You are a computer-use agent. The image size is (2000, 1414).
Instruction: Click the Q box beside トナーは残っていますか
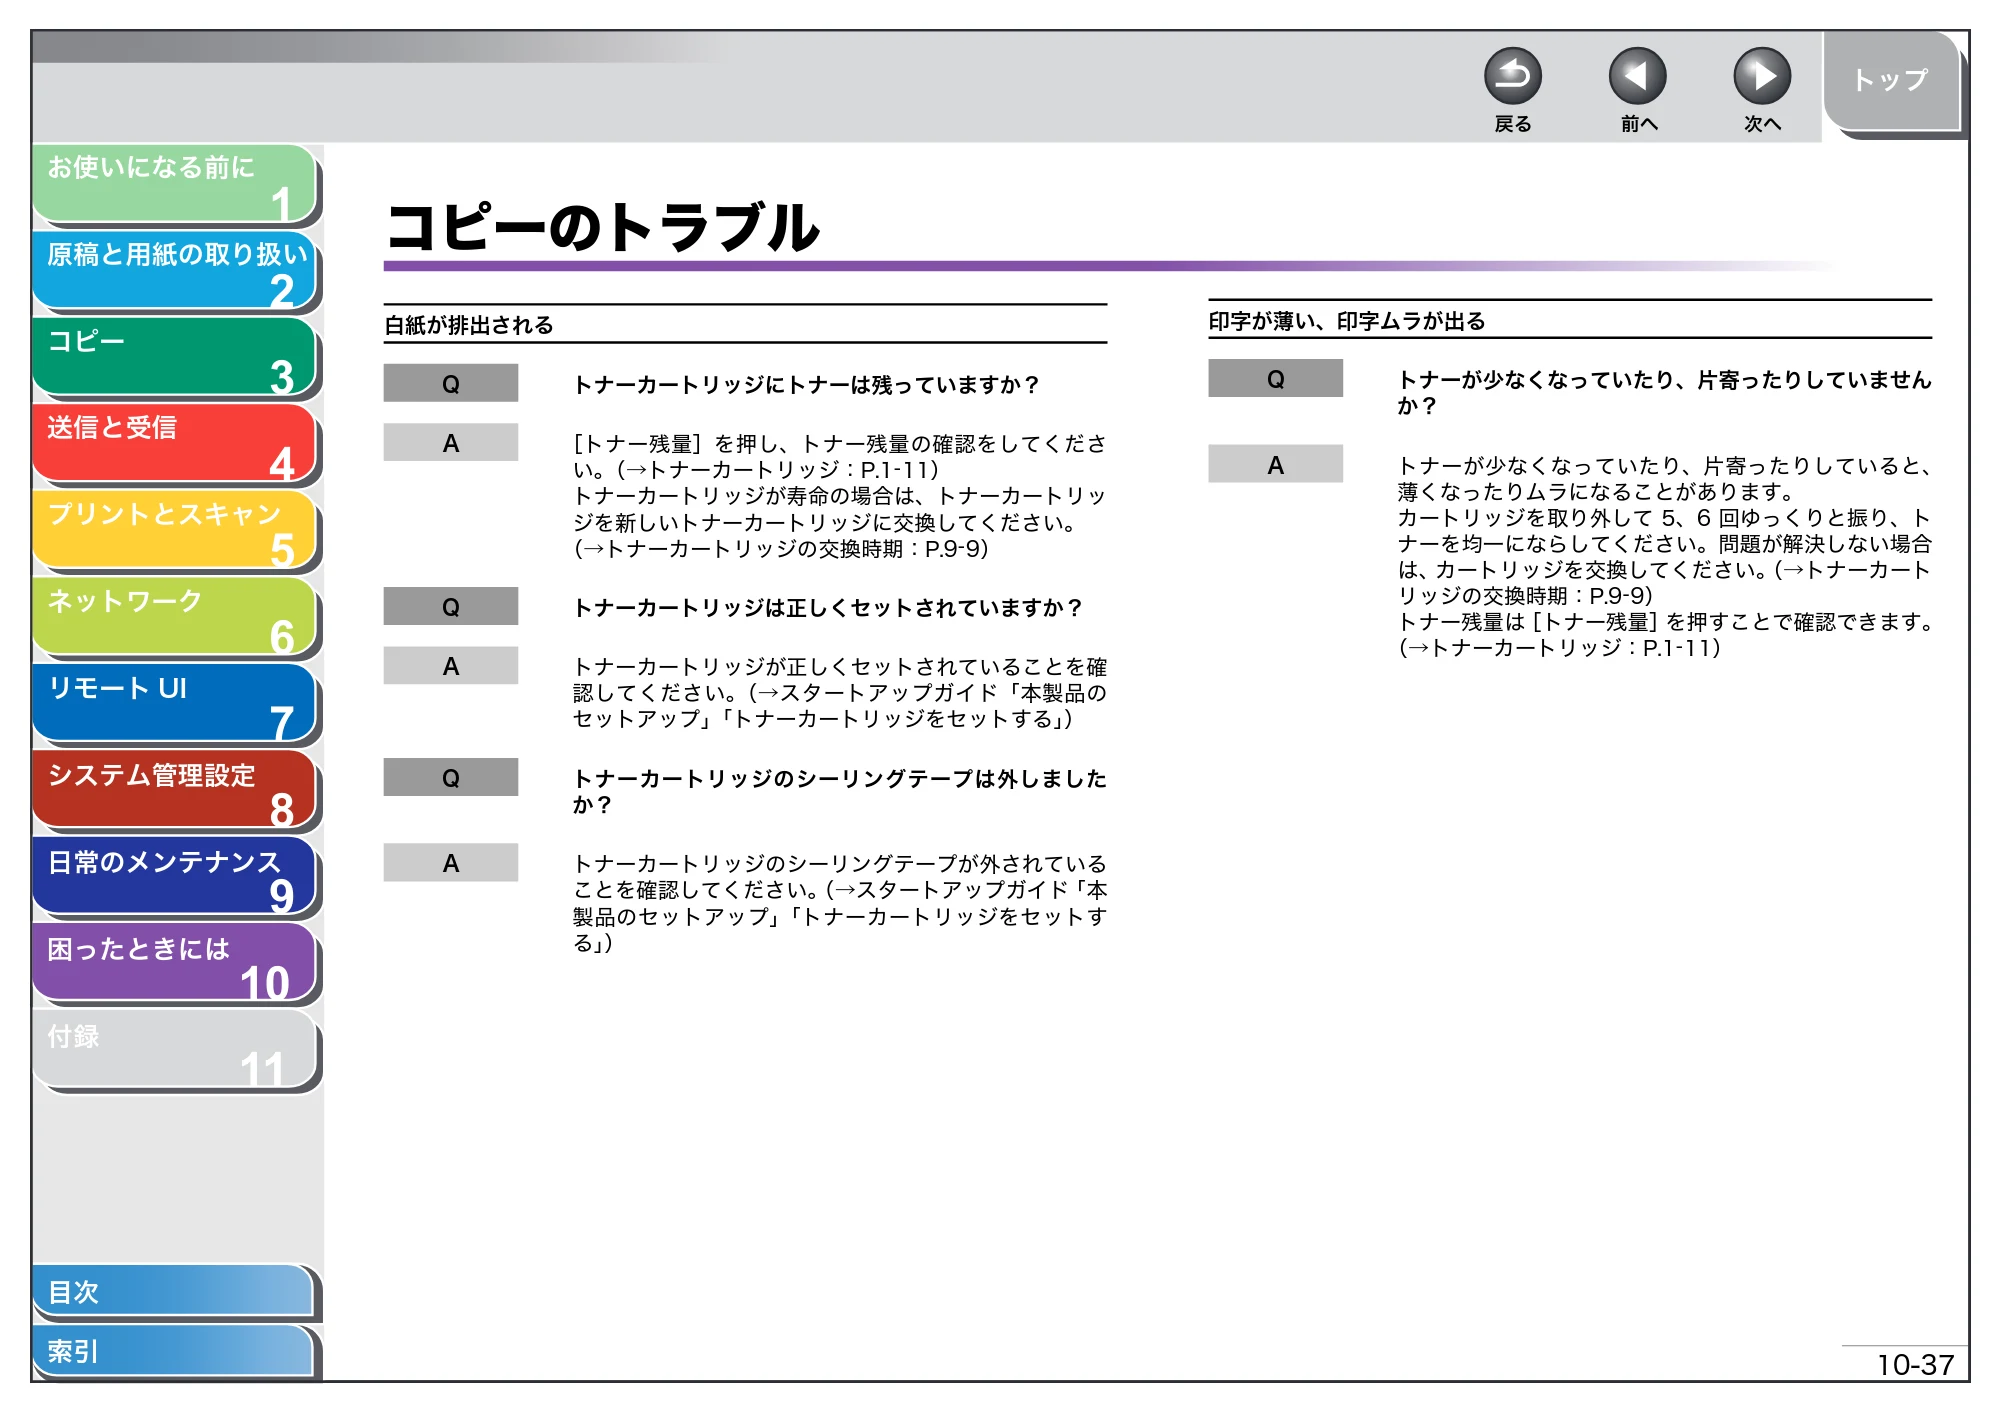[x=451, y=383]
